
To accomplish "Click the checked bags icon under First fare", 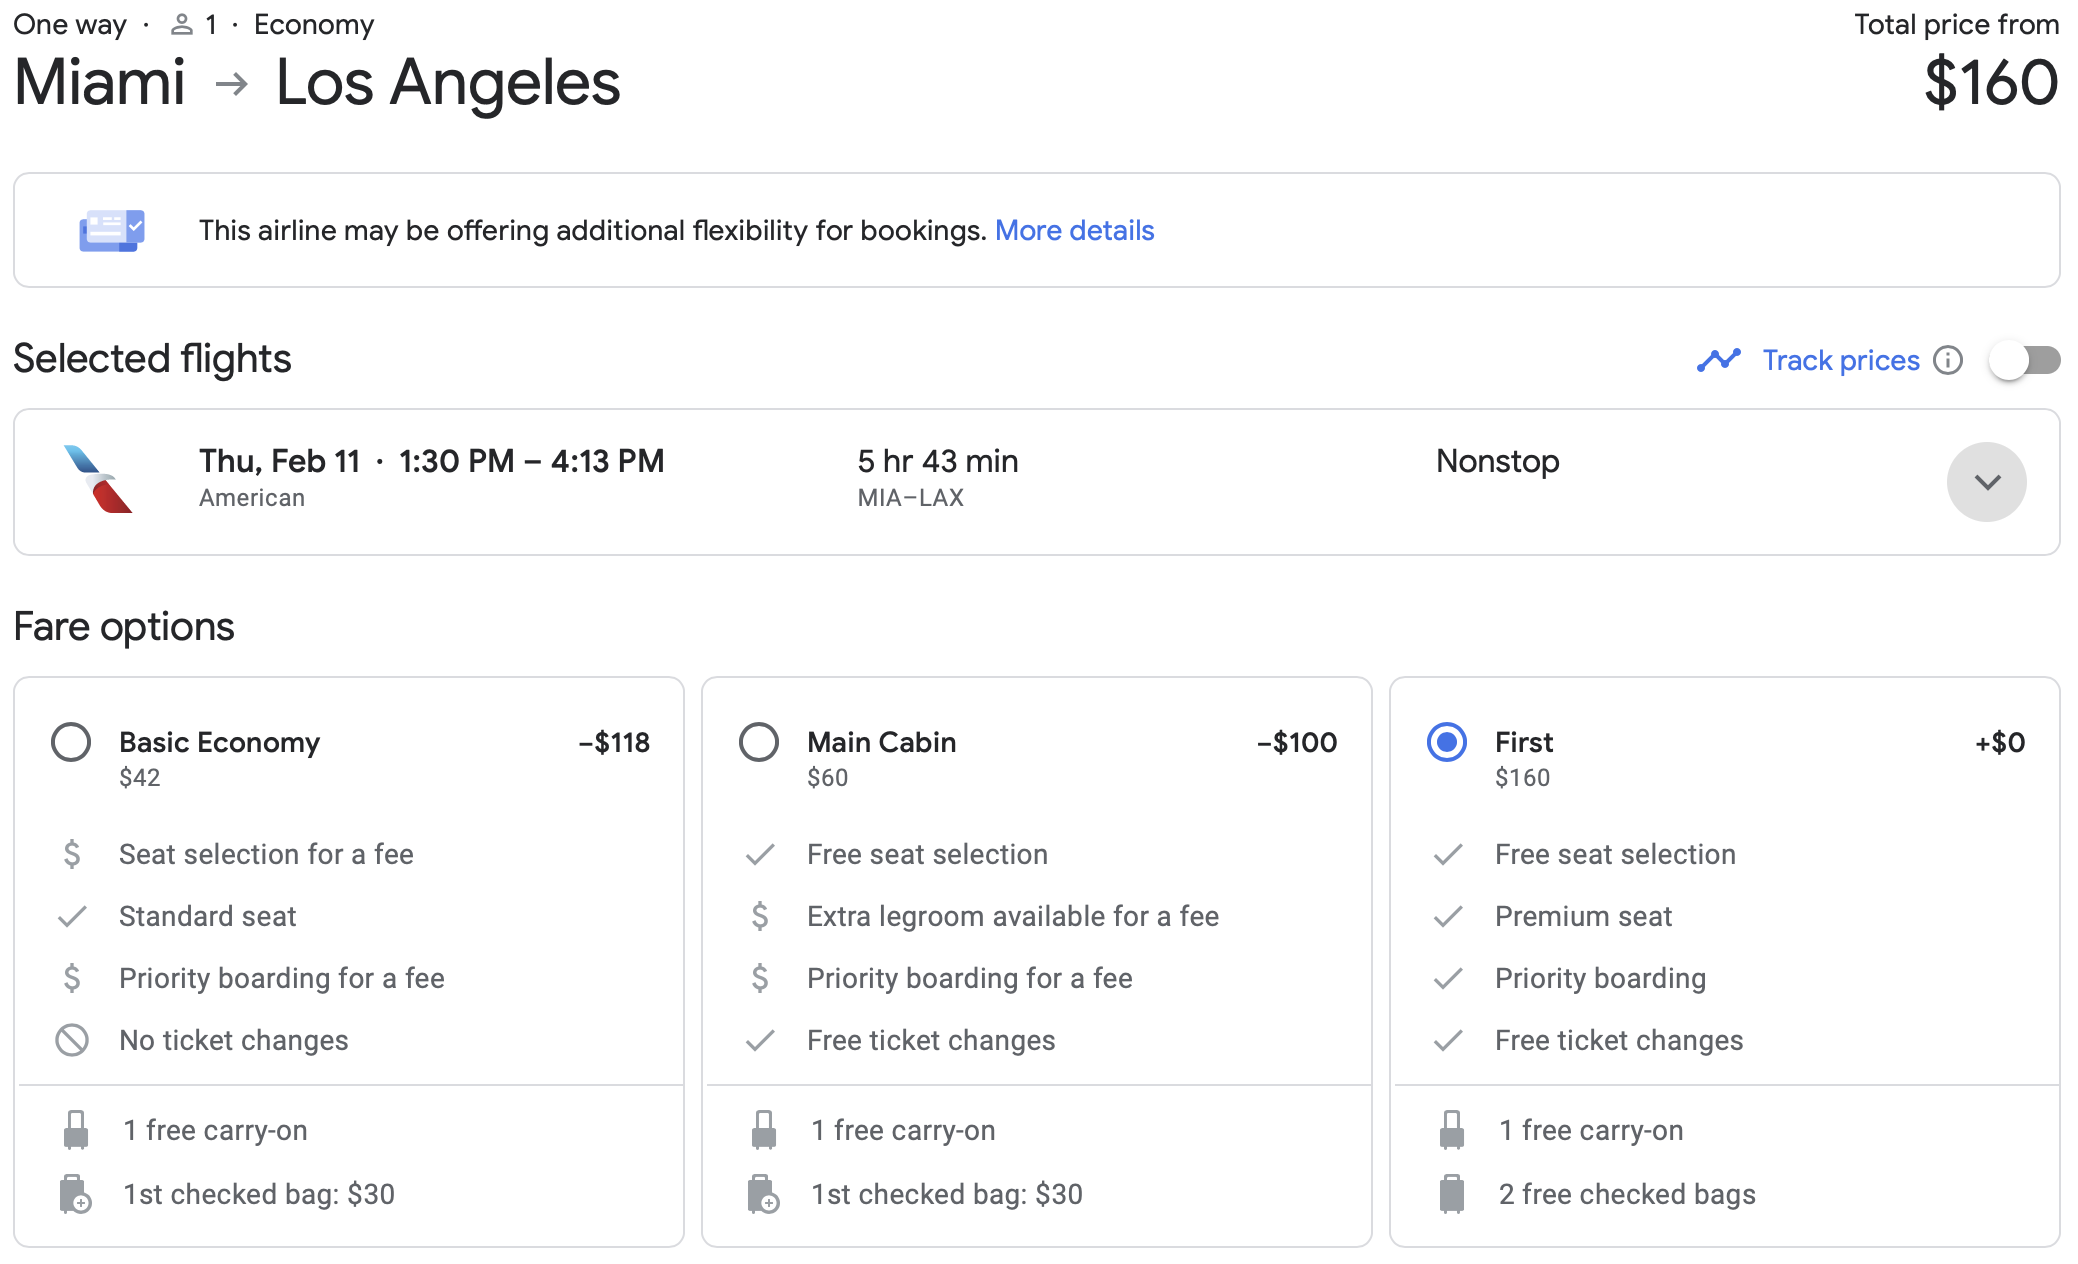I will click(1451, 1193).
